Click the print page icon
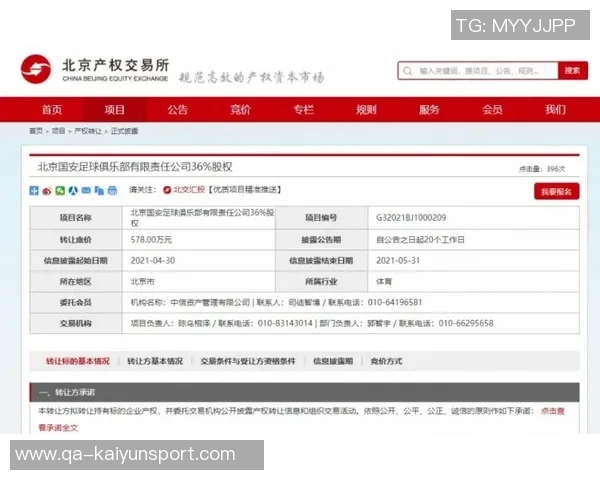The width and height of the screenshot is (600, 480). (112, 190)
